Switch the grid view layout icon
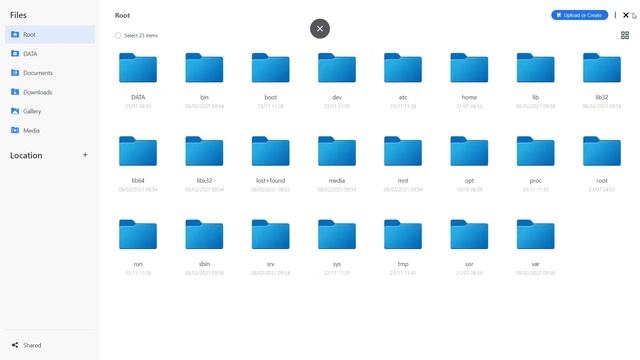Image resolution: width=640 pixels, height=360 pixels. pos(624,36)
